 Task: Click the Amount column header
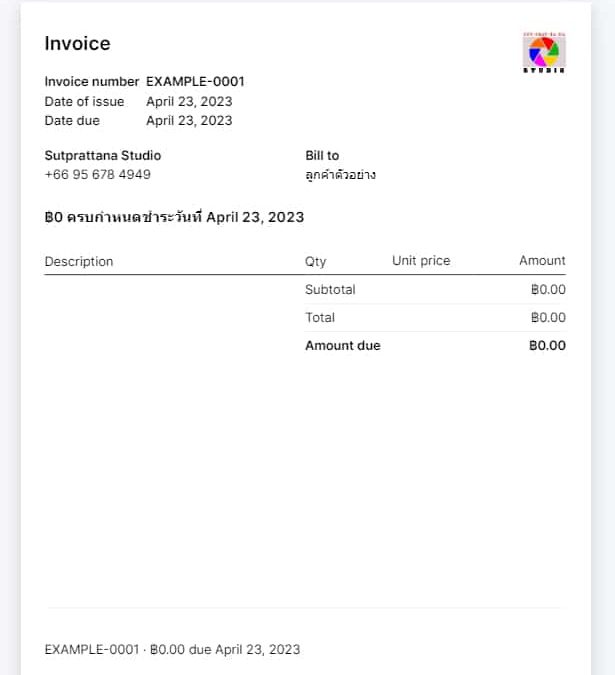click(542, 260)
